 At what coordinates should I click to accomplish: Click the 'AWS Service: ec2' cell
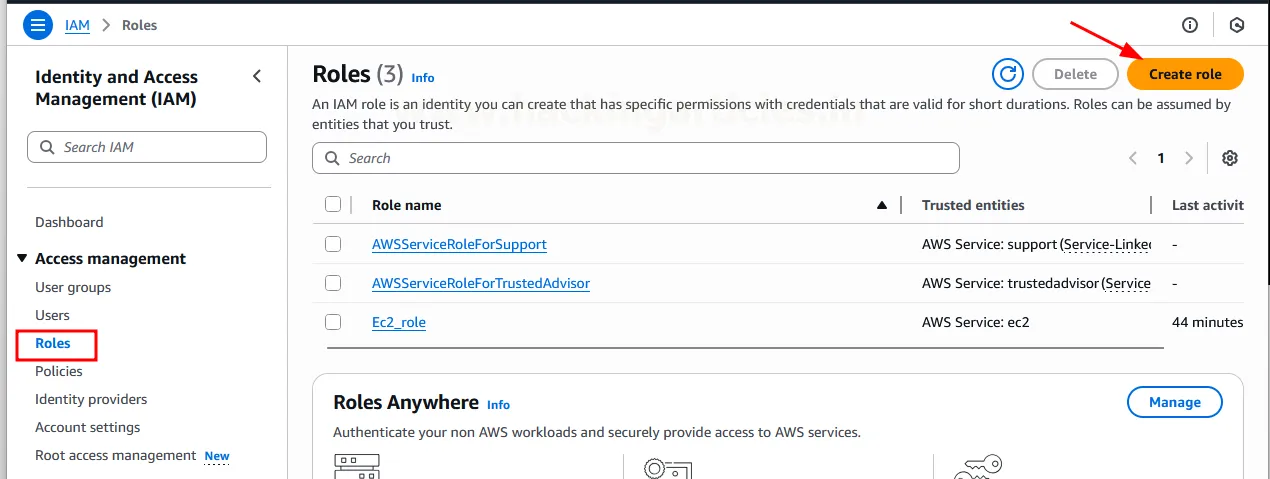(976, 322)
